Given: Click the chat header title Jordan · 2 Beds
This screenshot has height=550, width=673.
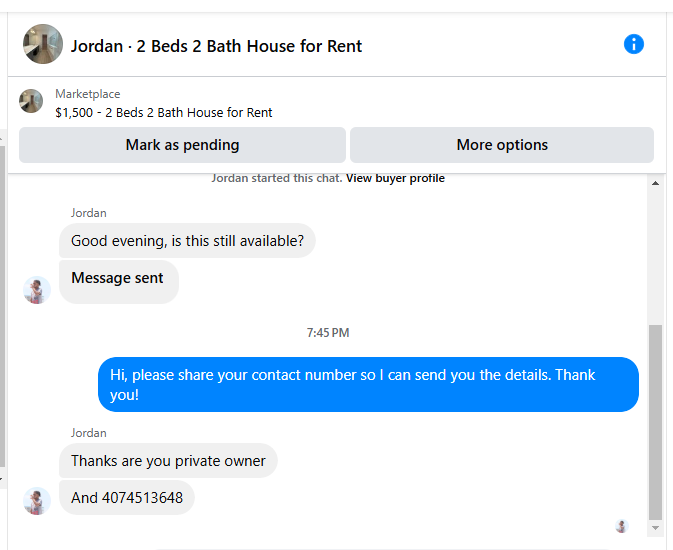Looking at the screenshot, I should tap(216, 46).
